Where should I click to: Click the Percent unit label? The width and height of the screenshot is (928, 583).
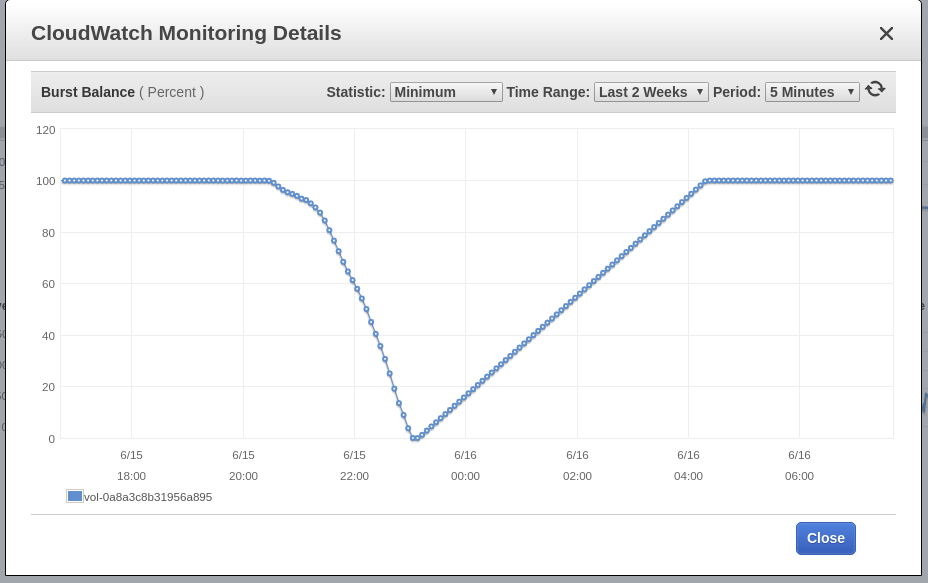[x=172, y=92]
